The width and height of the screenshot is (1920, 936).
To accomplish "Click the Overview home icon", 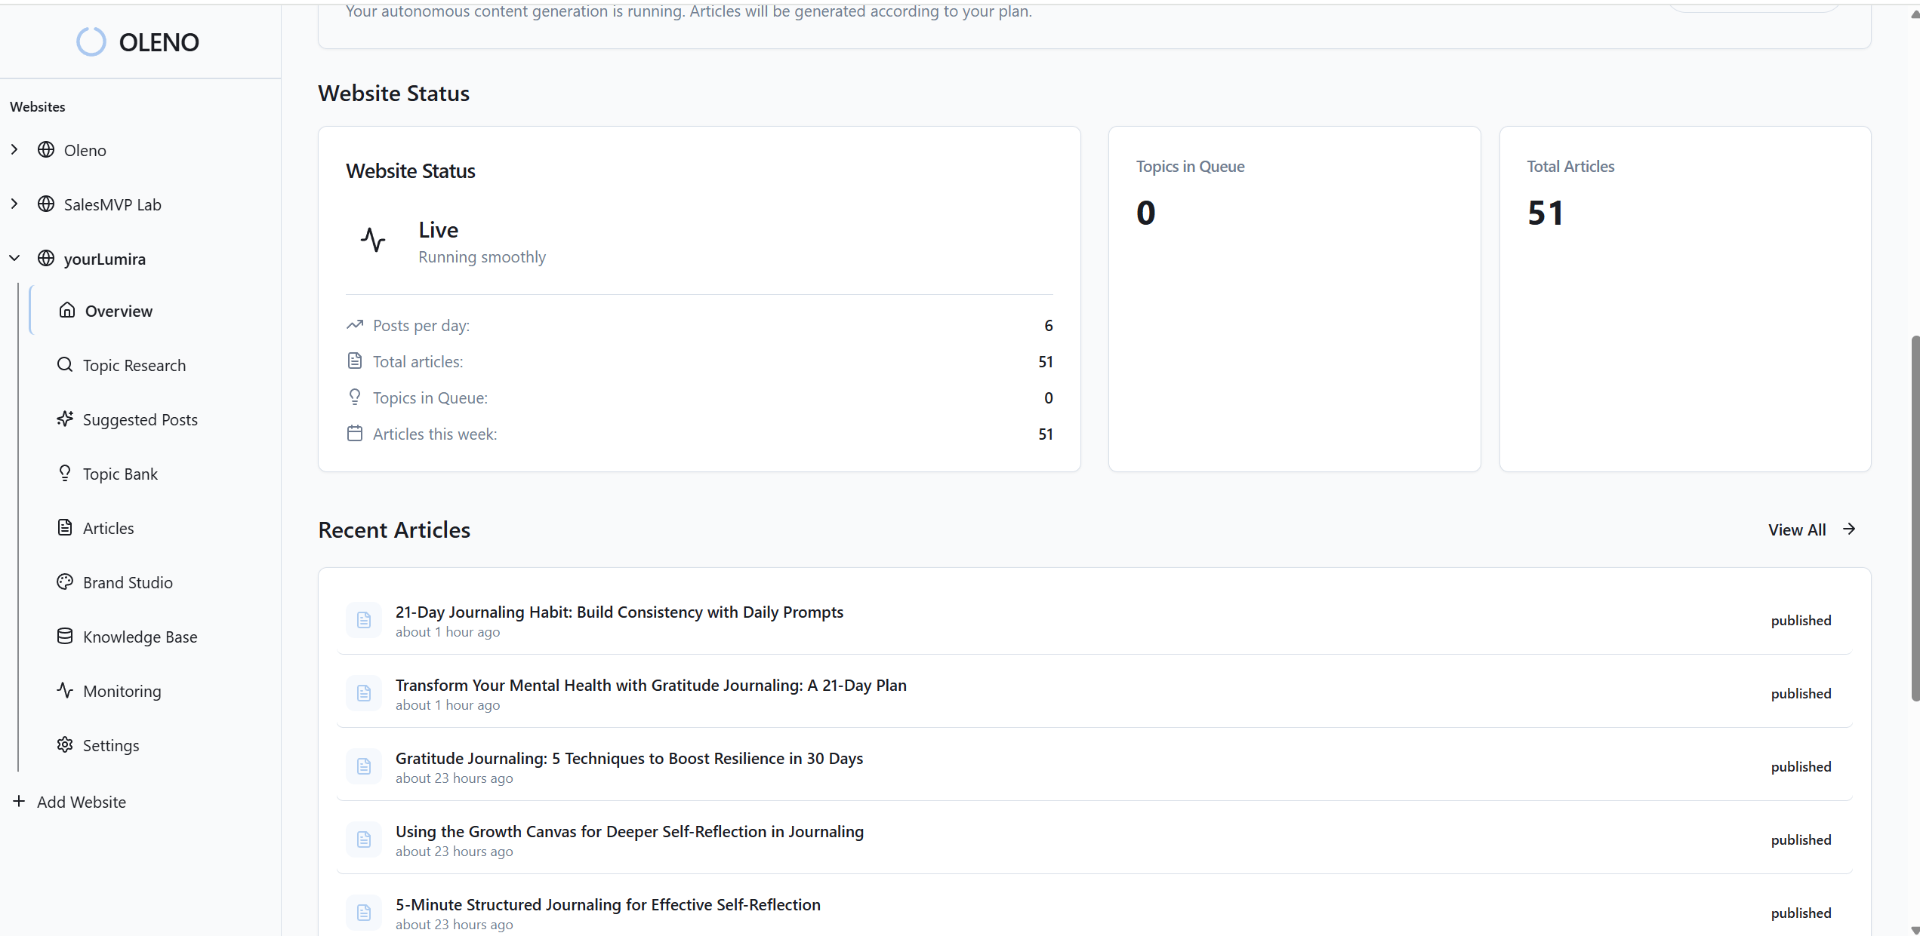I will [65, 310].
